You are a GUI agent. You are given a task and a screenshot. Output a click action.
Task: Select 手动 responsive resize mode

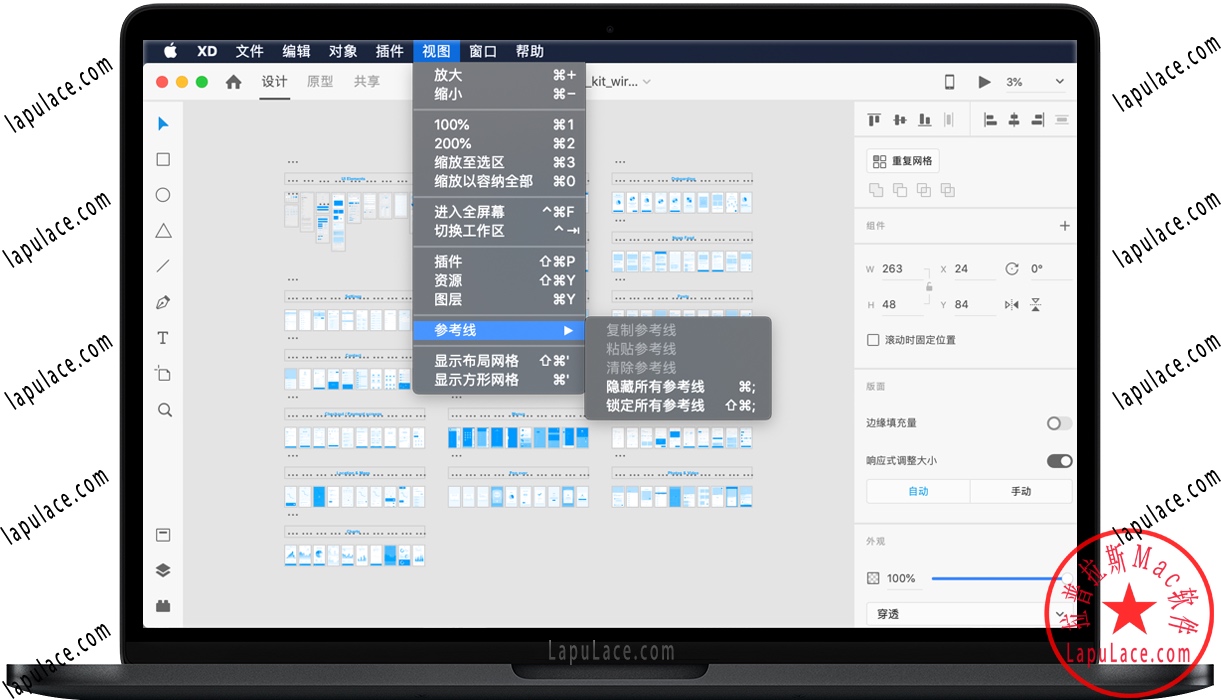[x=1021, y=490]
